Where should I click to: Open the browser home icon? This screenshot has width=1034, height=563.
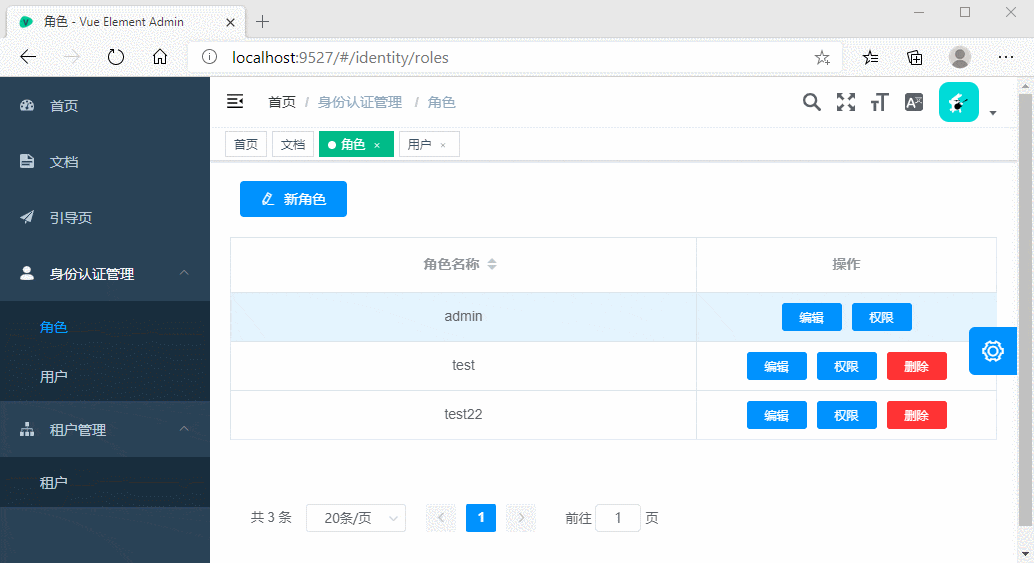[x=160, y=57]
